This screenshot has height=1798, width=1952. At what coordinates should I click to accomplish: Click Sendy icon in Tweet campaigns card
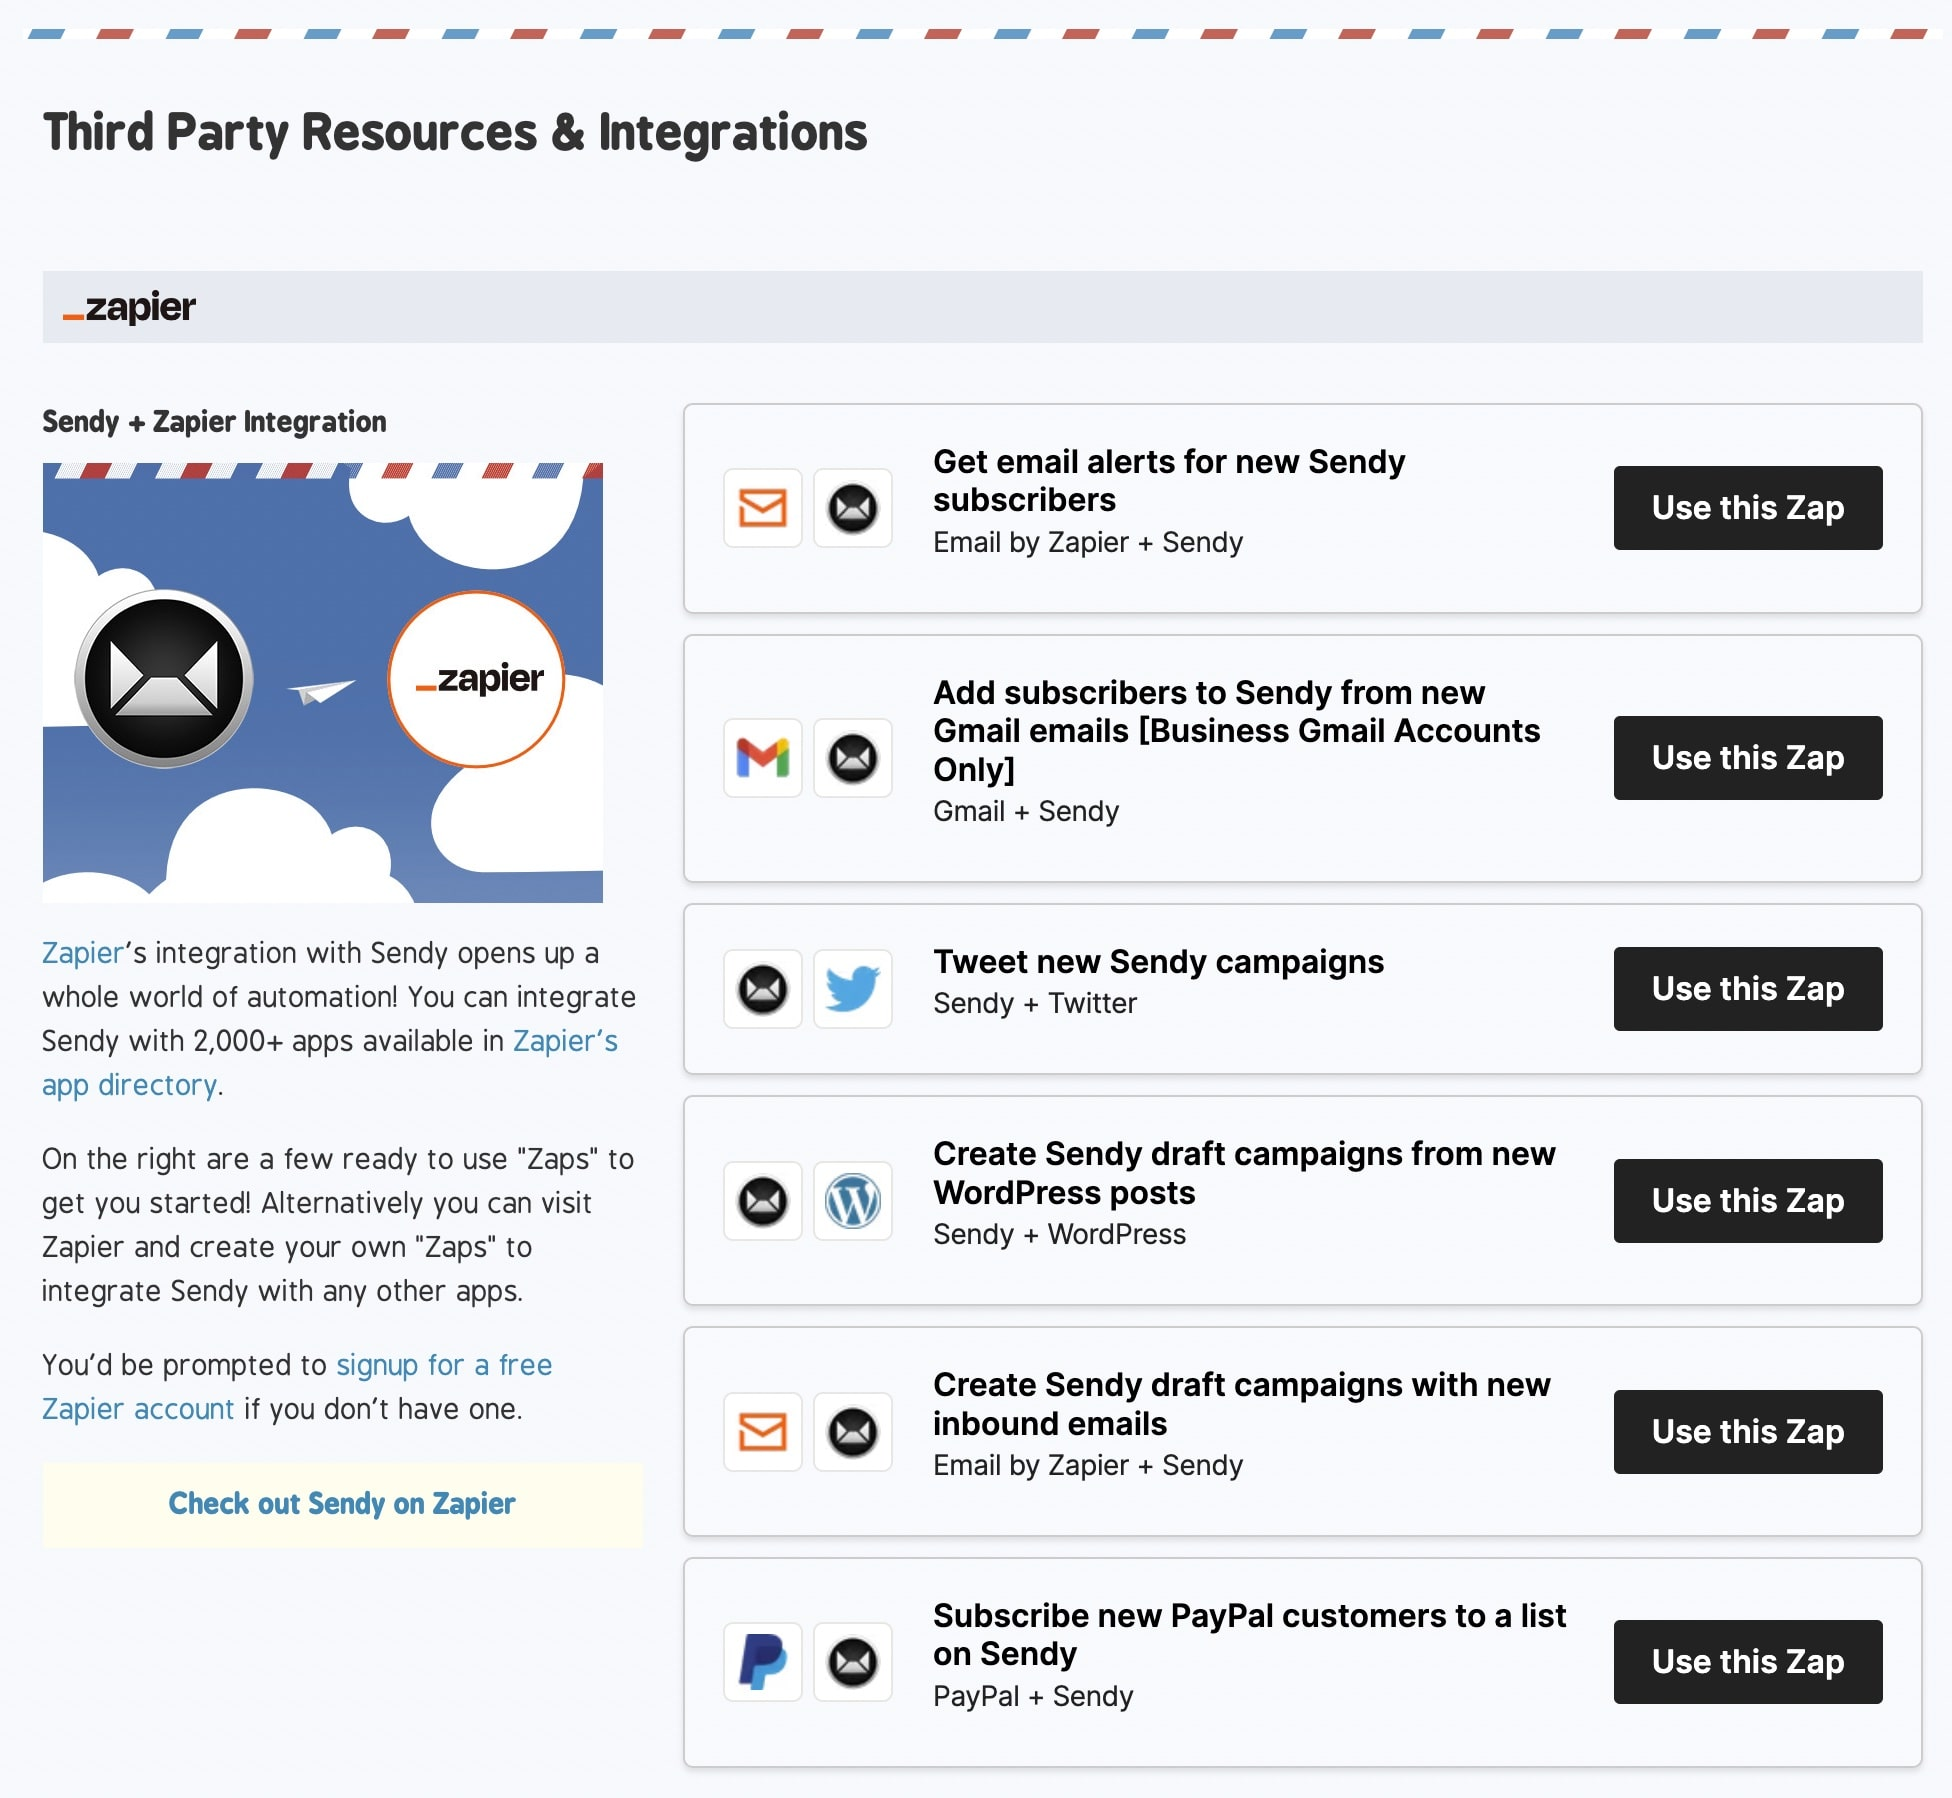click(x=763, y=989)
